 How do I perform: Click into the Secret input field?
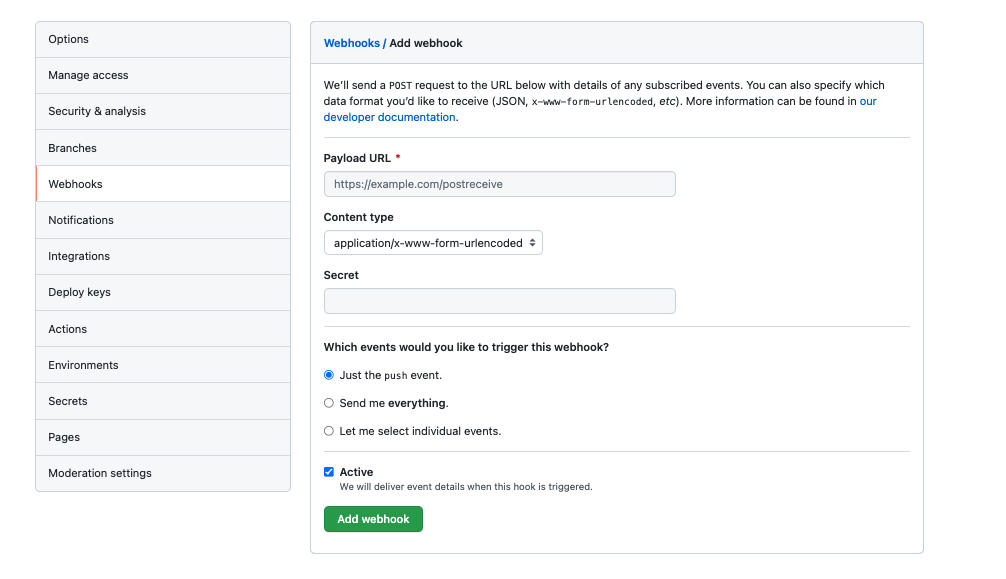coord(499,301)
